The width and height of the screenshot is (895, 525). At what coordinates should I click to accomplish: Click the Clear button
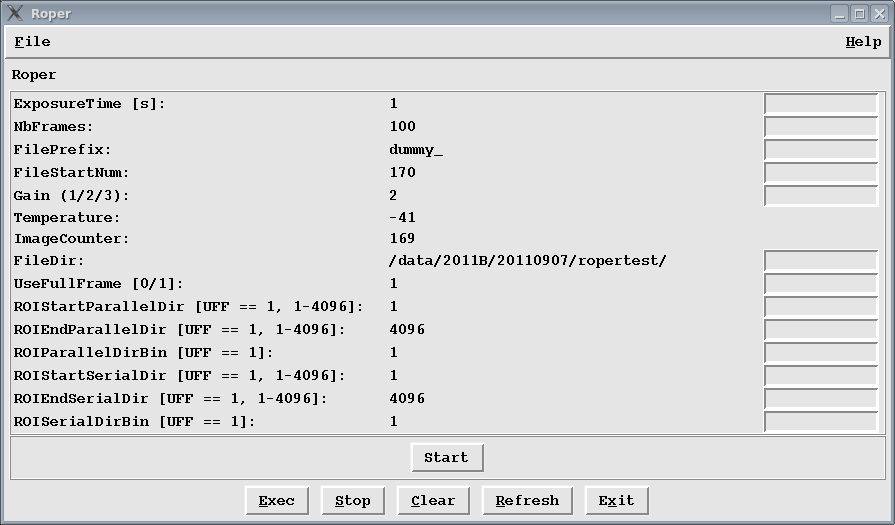coord(433,500)
